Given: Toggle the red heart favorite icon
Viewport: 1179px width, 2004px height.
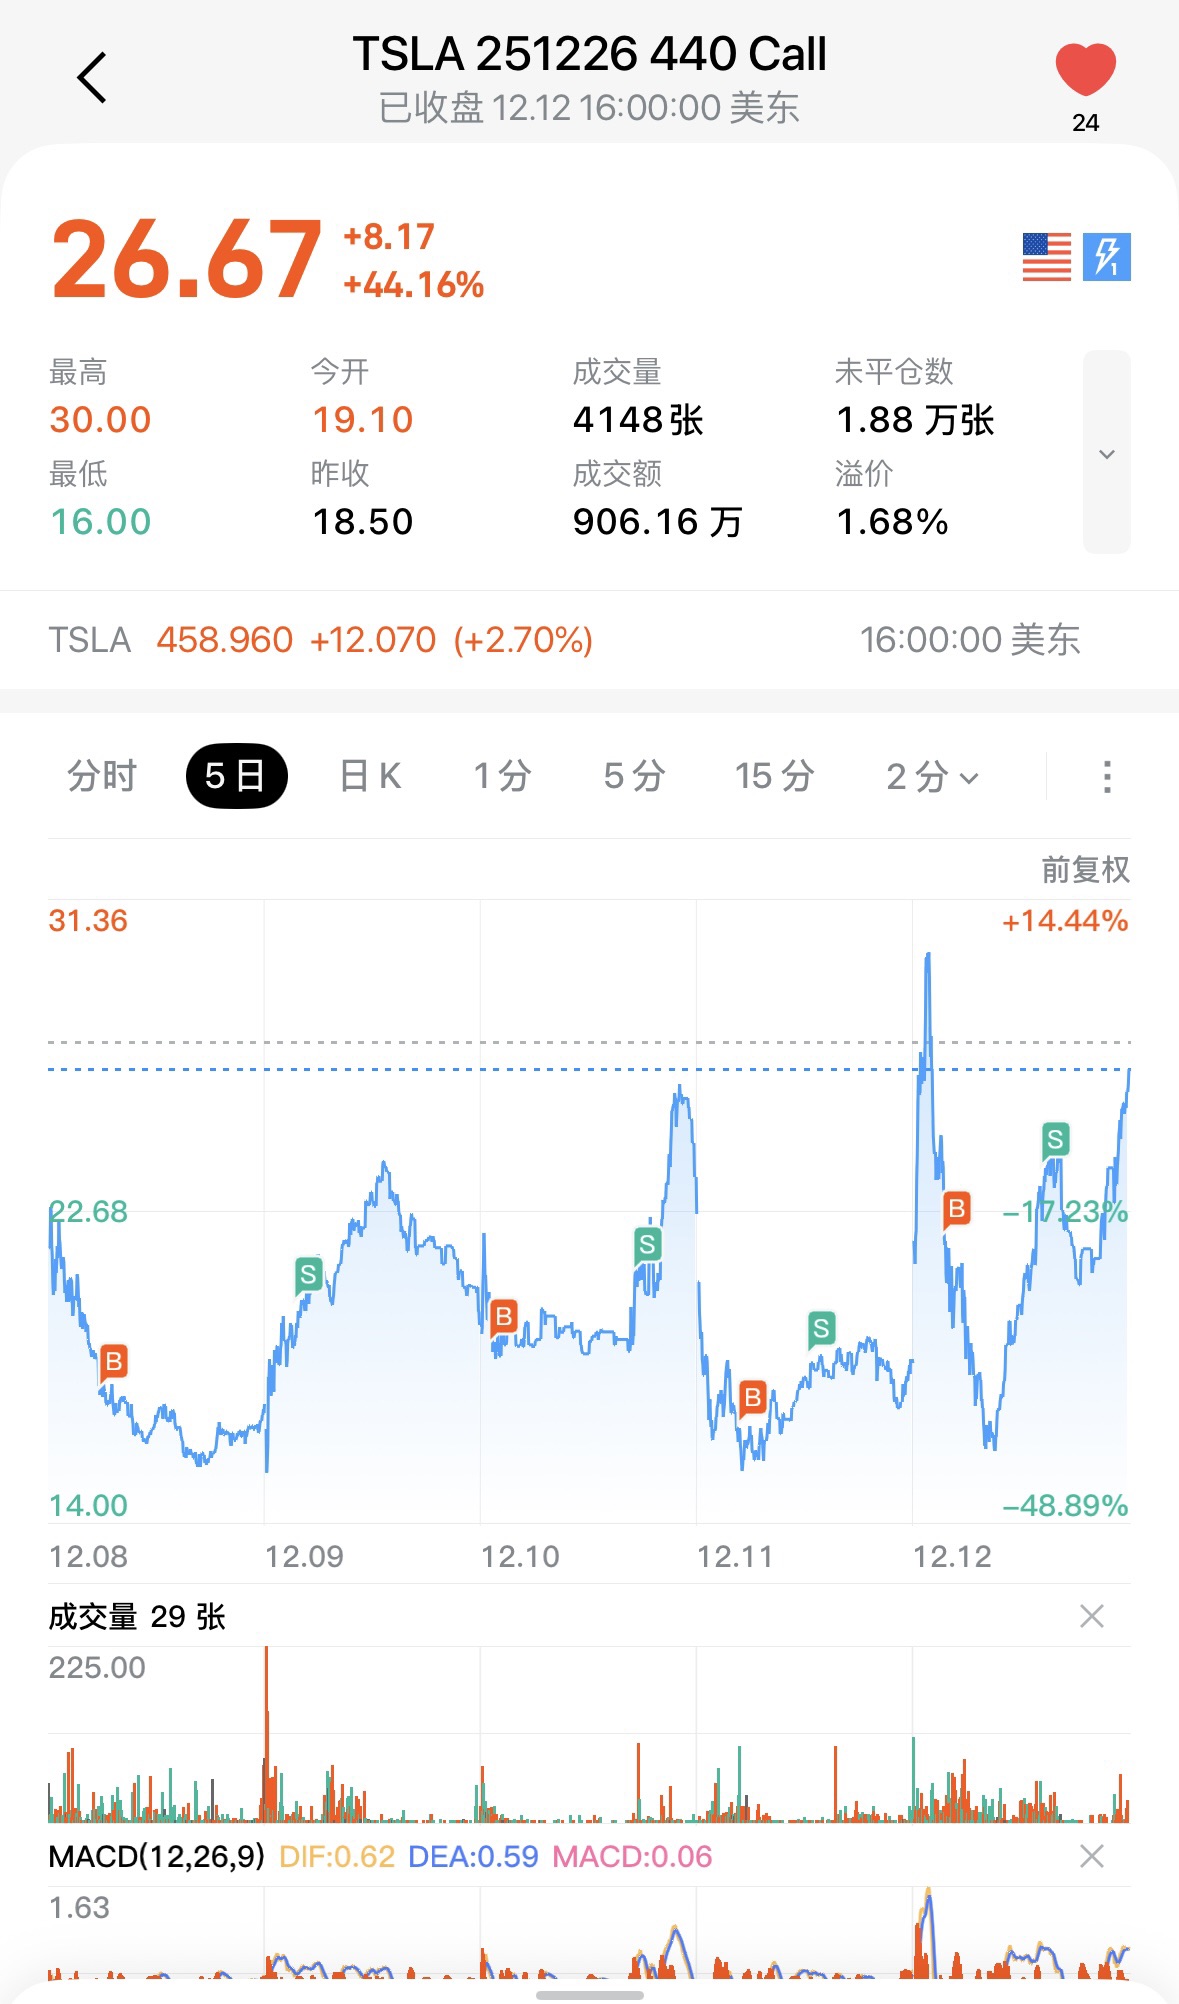Looking at the screenshot, I should [1085, 71].
